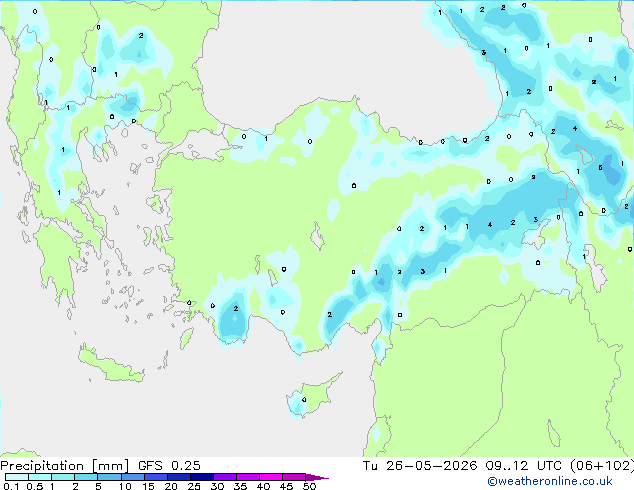Click the 'Precipitation [mm]' title text
The height and width of the screenshot is (490, 634).
click(64, 466)
